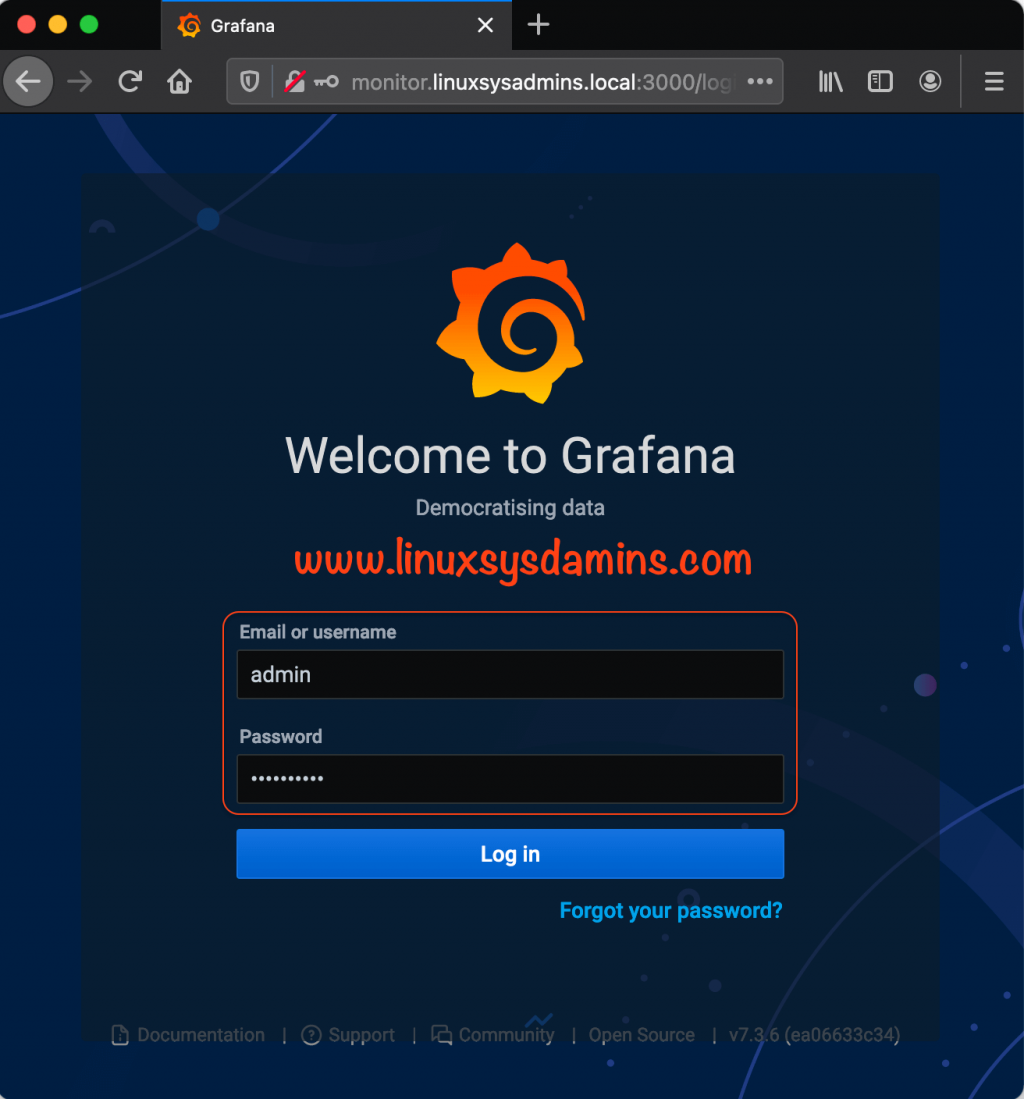The height and width of the screenshot is (1099, 1024).
Task: Open tracking protection shield in address bar
Action: (x=250, y=81)
